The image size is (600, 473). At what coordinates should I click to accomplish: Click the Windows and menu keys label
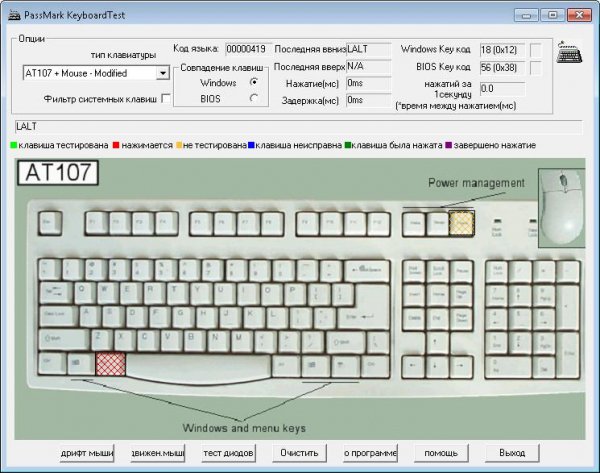[244, 428]
